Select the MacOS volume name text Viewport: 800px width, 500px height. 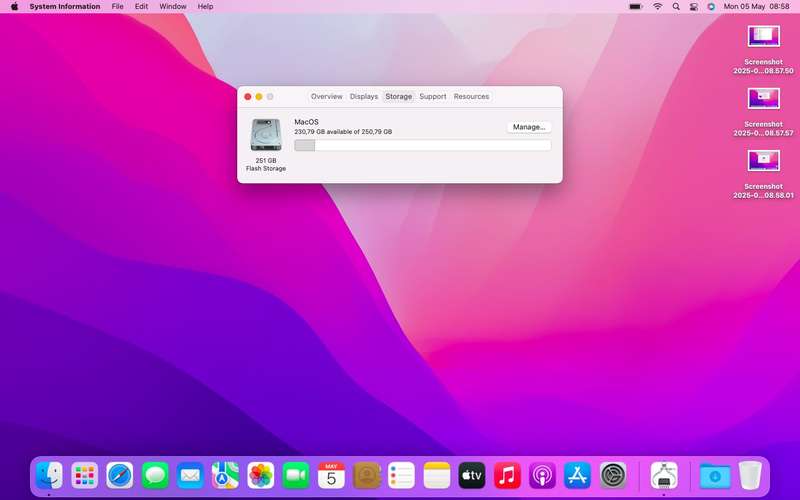(x=306, y=122)
